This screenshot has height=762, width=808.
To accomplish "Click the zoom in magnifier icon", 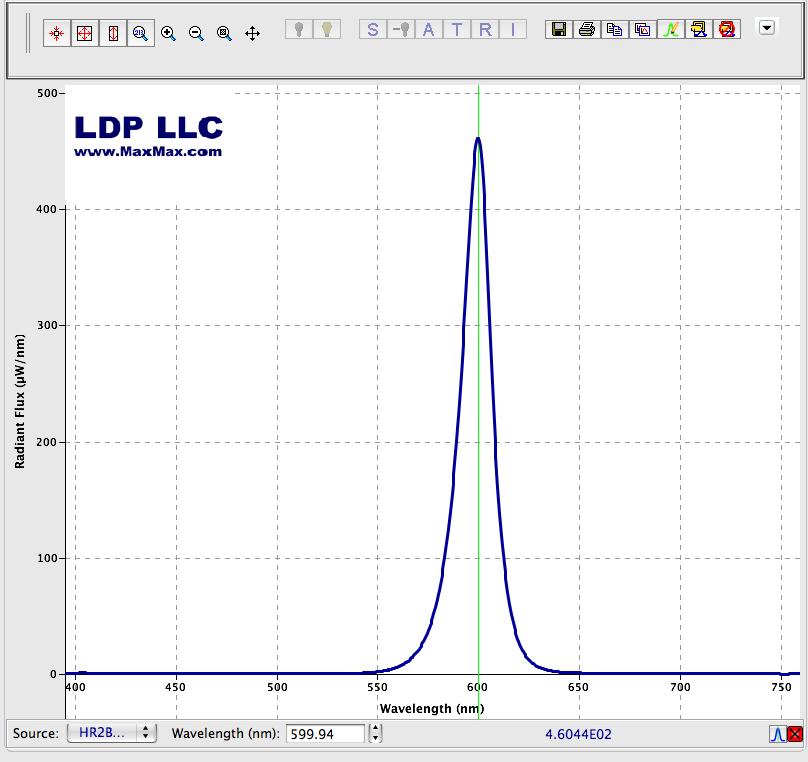I will [169, 33].
